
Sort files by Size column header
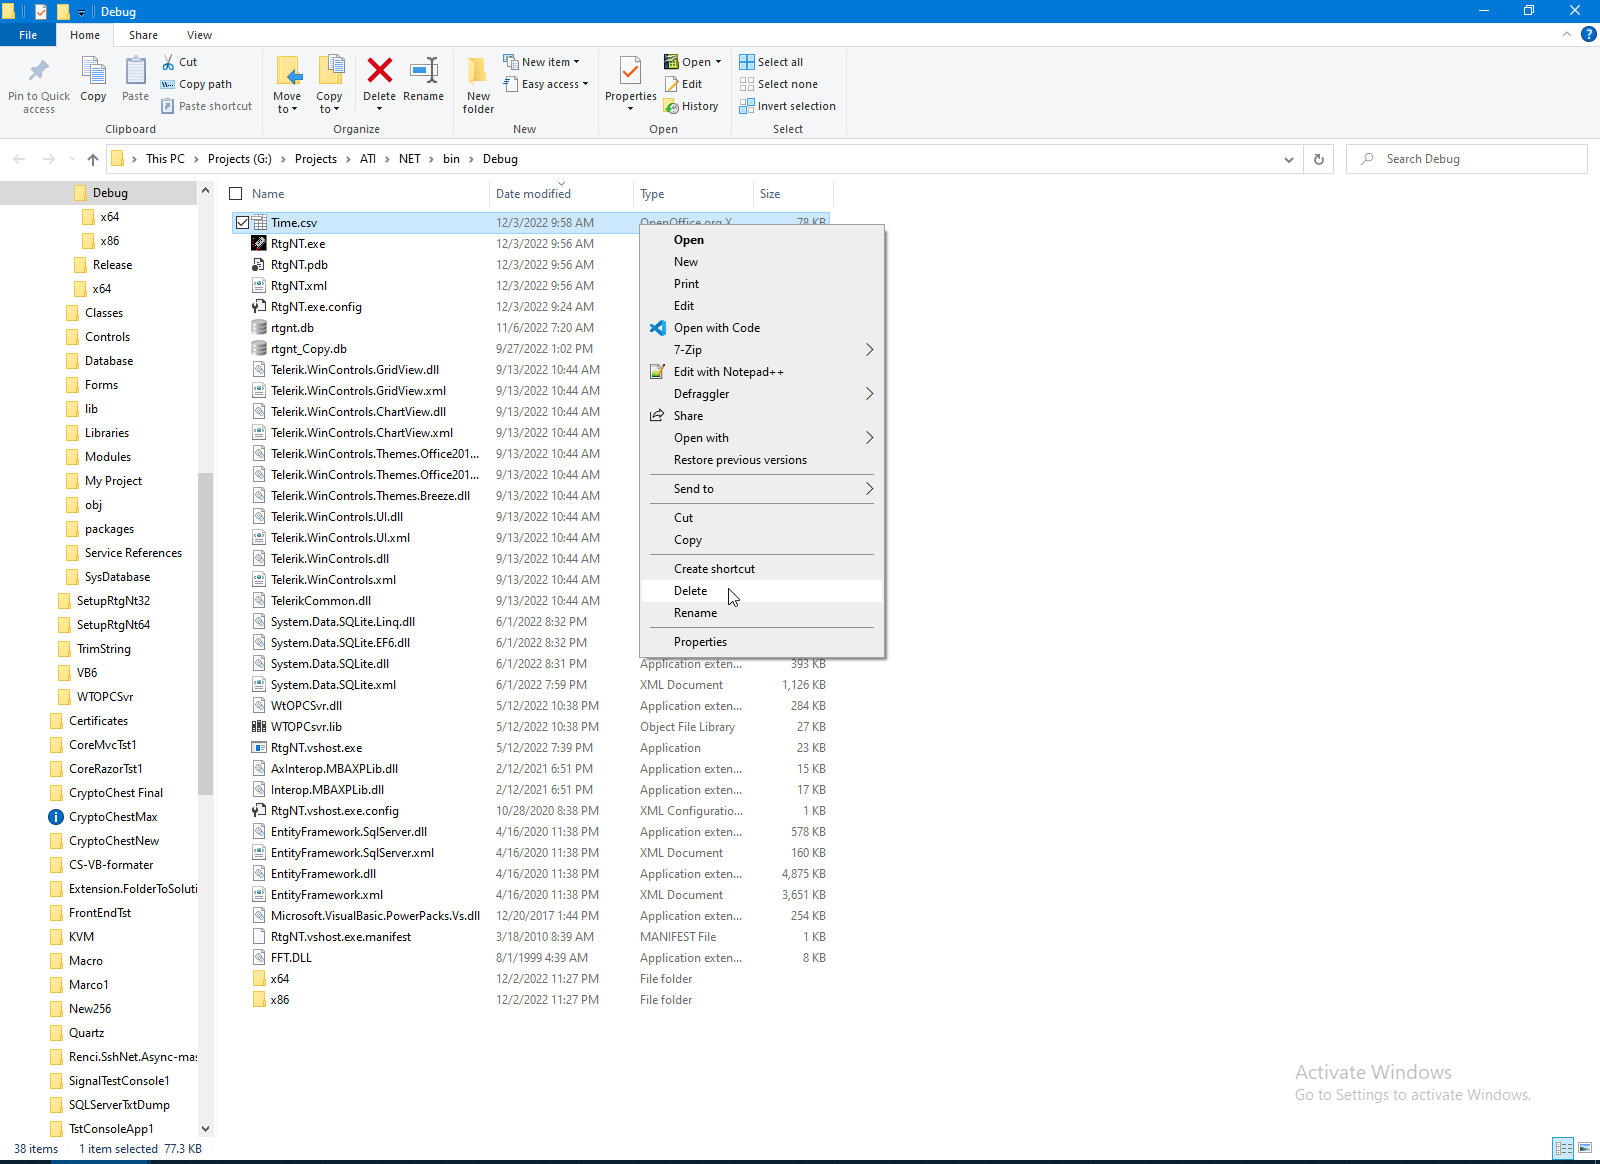(x=792, y=194)
